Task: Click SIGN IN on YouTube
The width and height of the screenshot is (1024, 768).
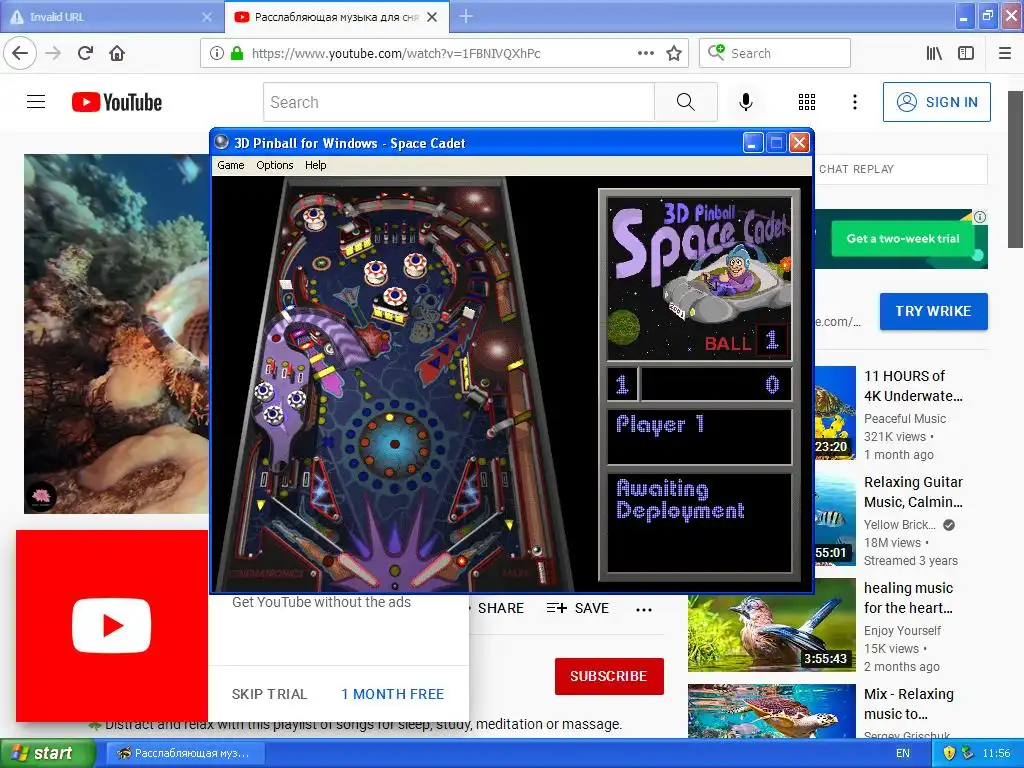Action: pos(936,102)
